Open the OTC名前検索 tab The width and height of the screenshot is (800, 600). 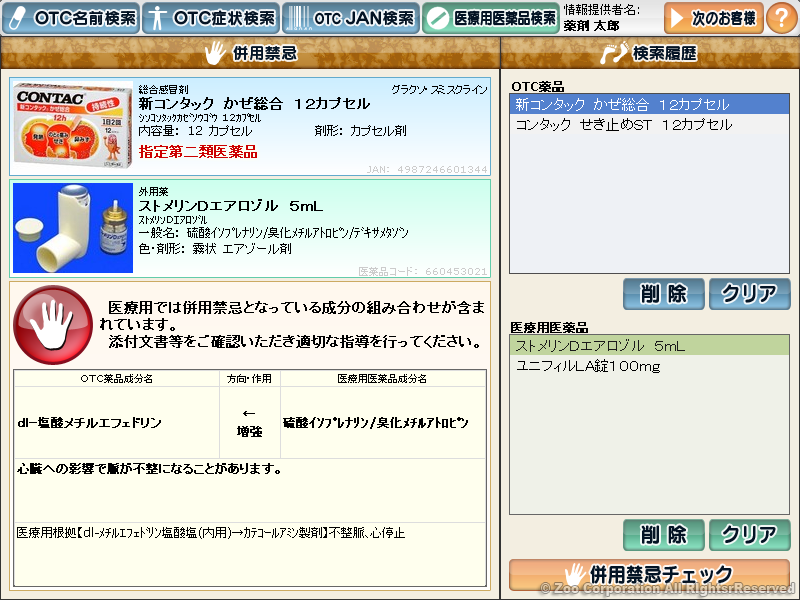pyautogui.click(x=71, y=18)
